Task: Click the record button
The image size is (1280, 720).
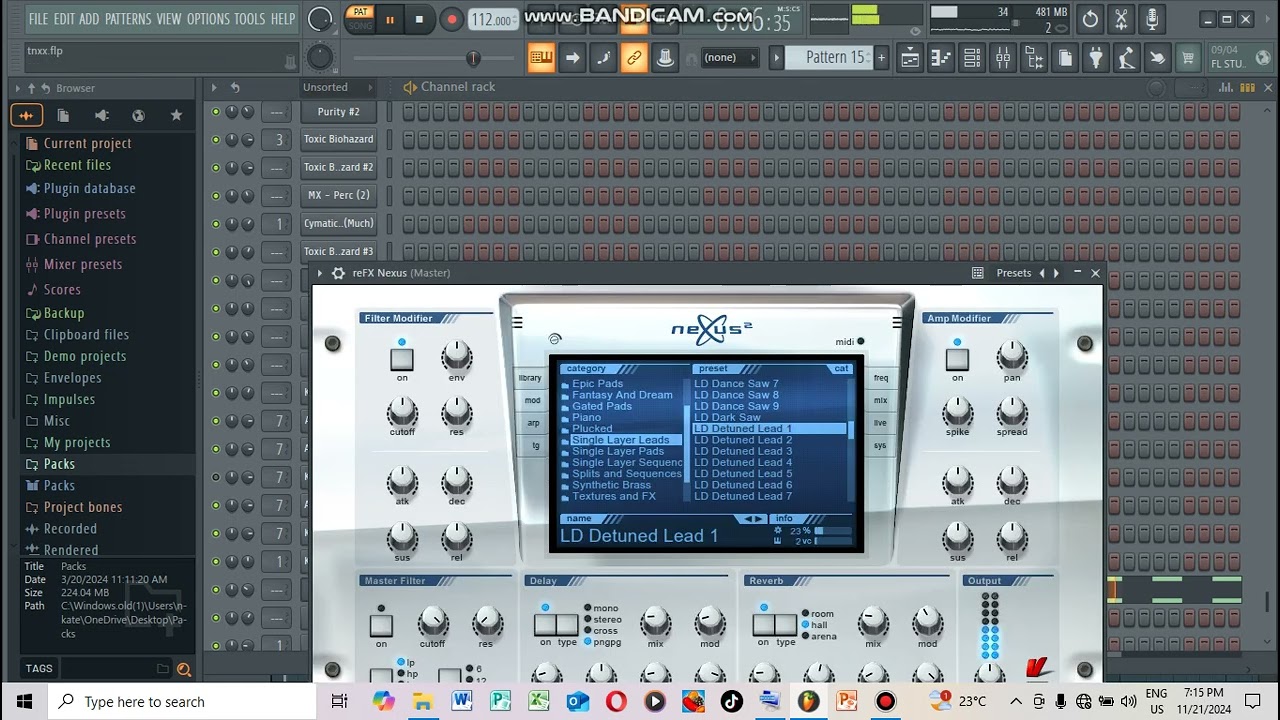Action: (x=451, y=19)
